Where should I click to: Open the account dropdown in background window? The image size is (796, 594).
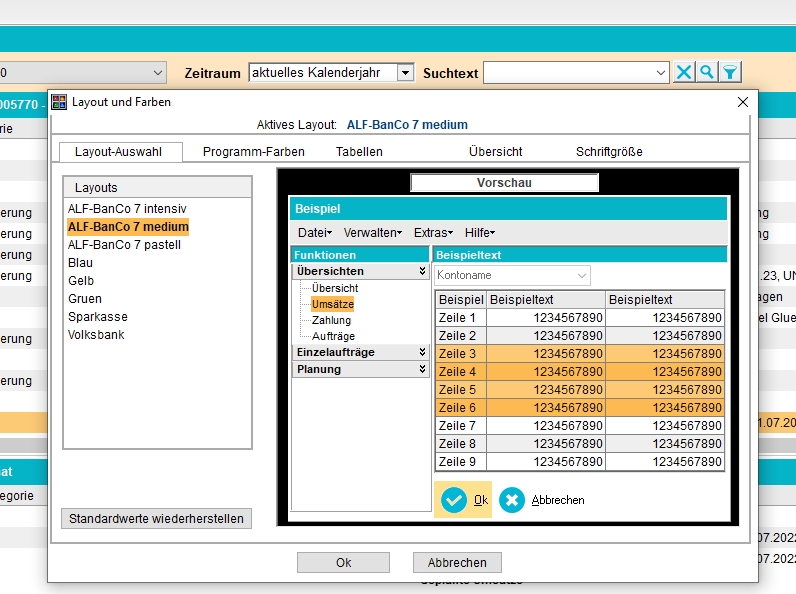pos(158,73)
